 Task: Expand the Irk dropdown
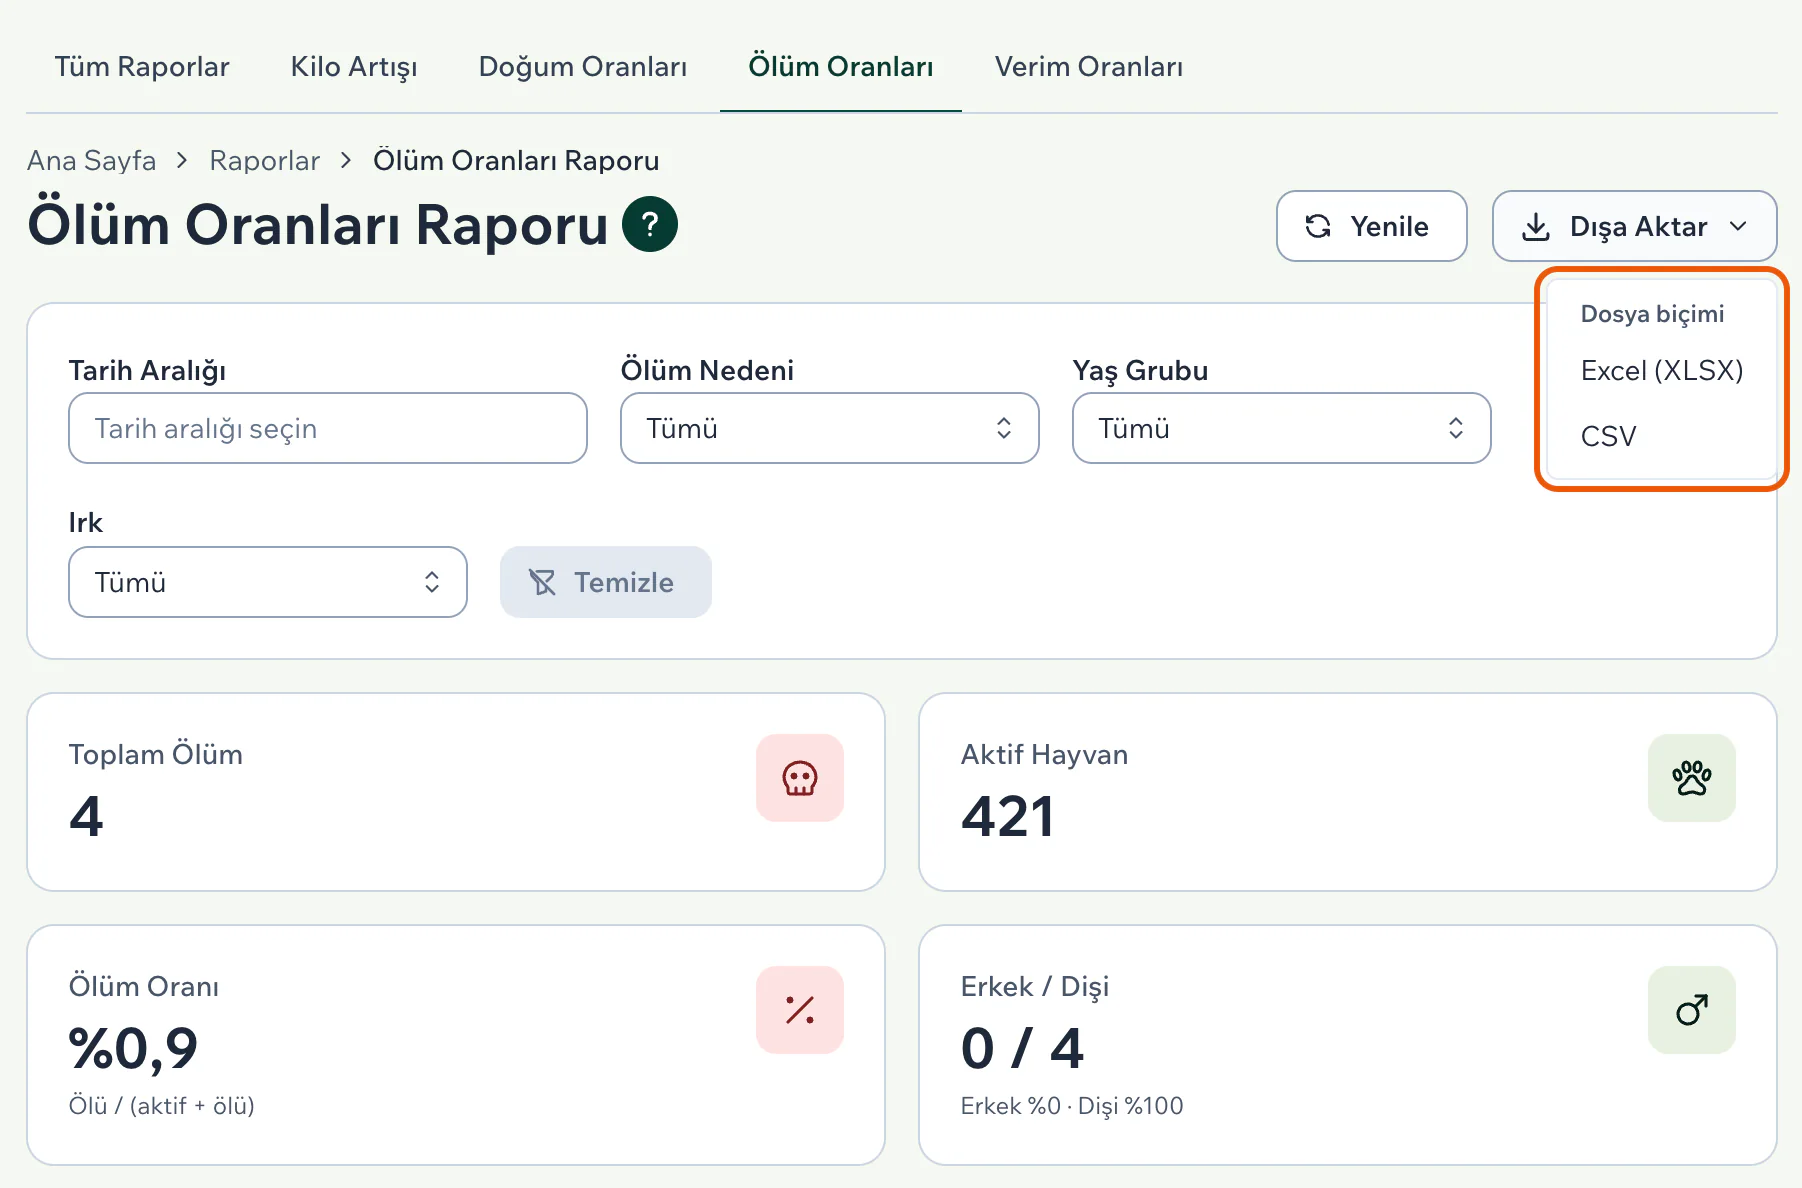tap(268, 582)
